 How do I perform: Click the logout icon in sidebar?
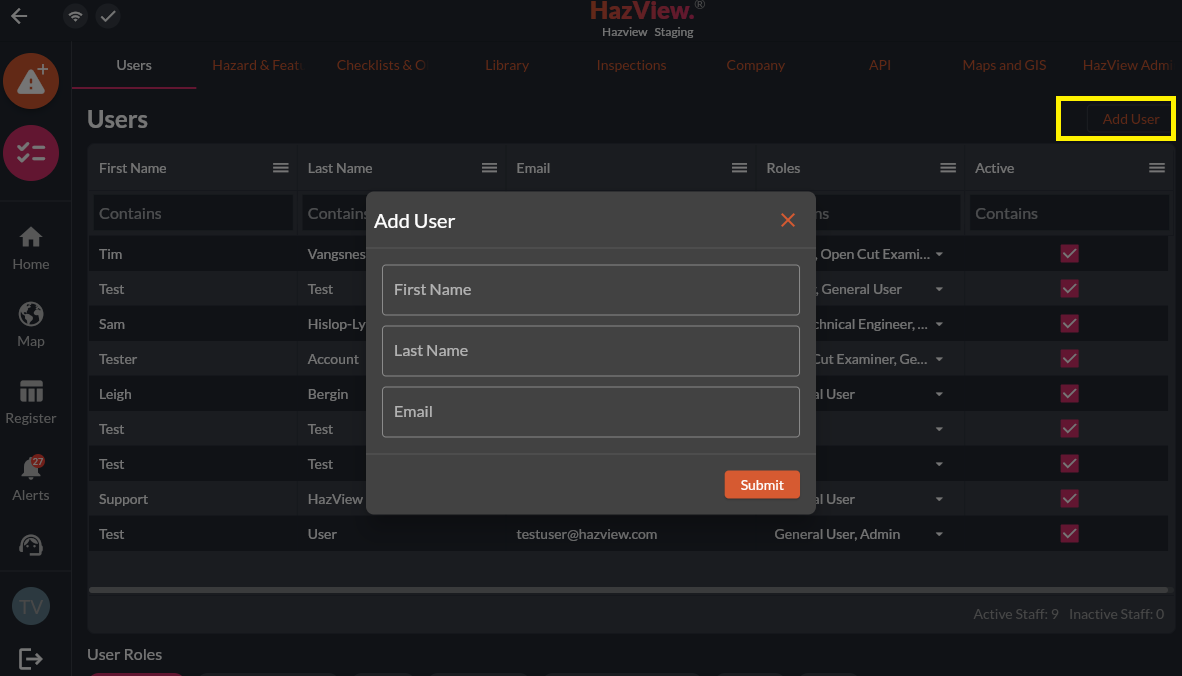[x=31, y=658]
